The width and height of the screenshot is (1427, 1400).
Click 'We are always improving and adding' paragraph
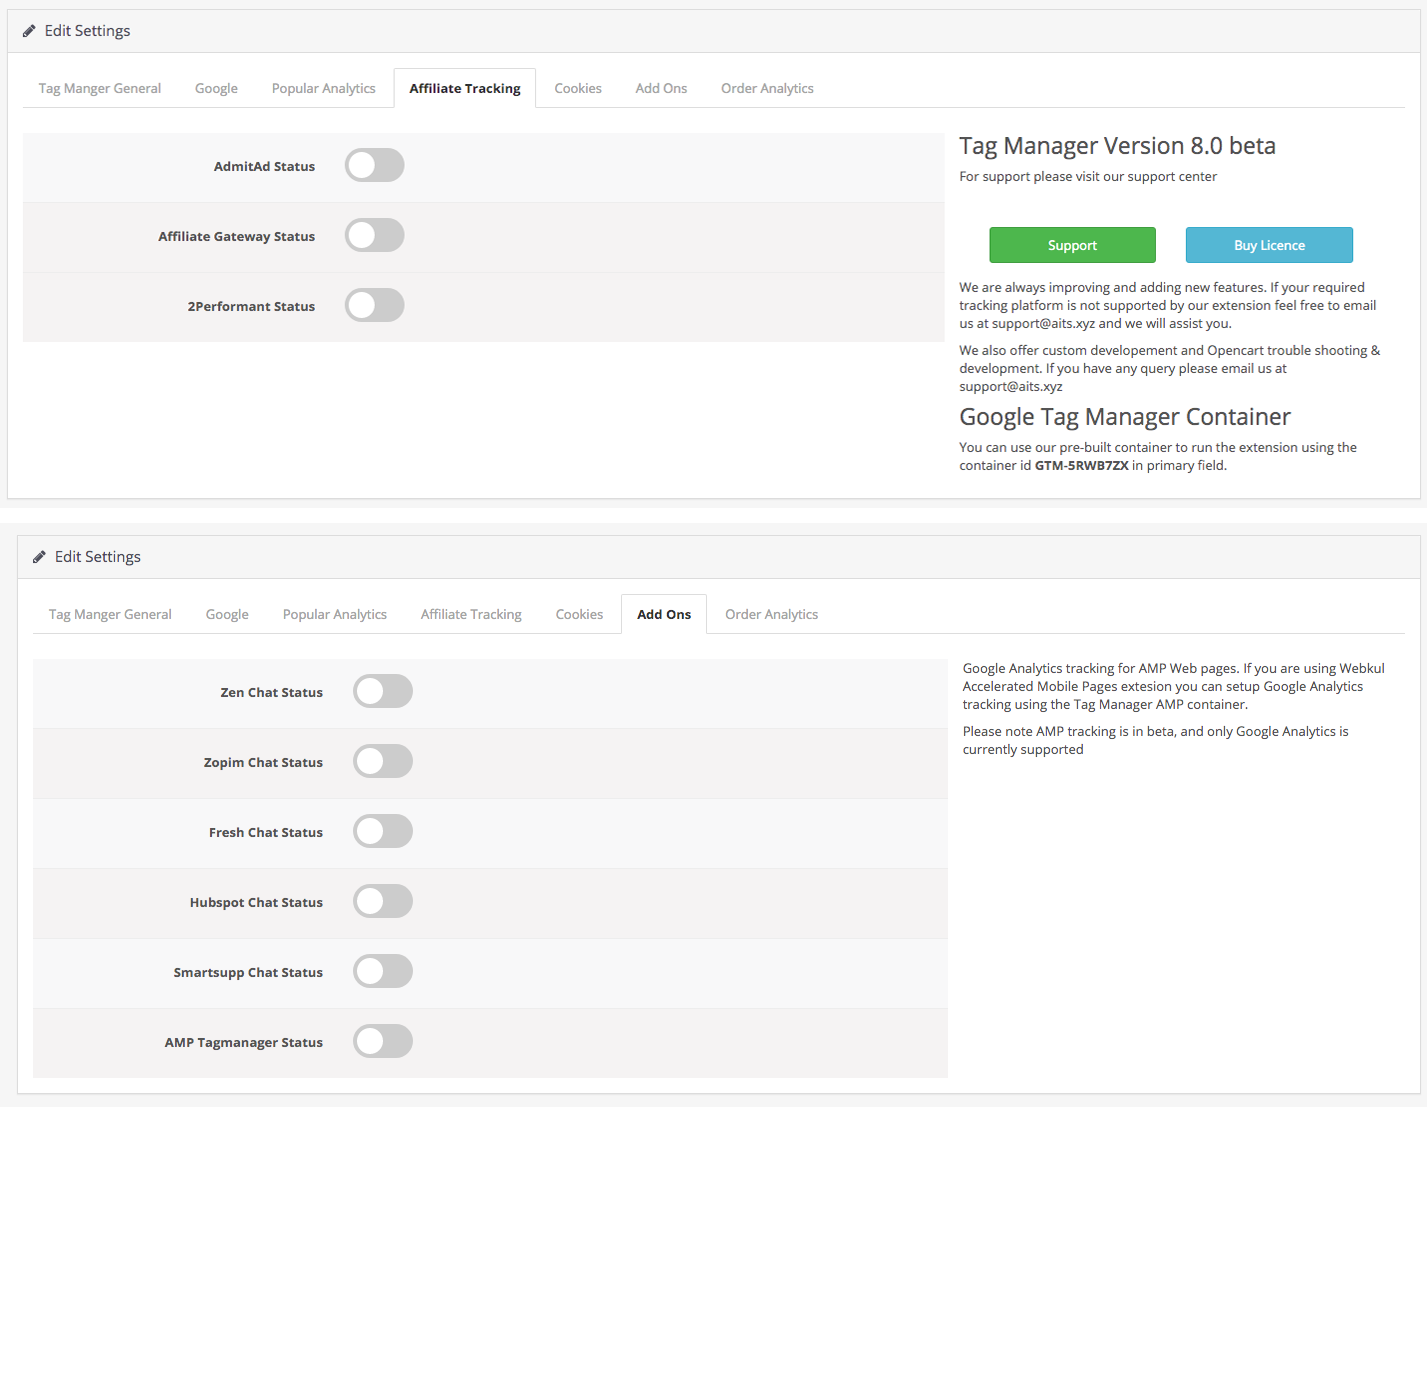click(x=1168, y=306)
